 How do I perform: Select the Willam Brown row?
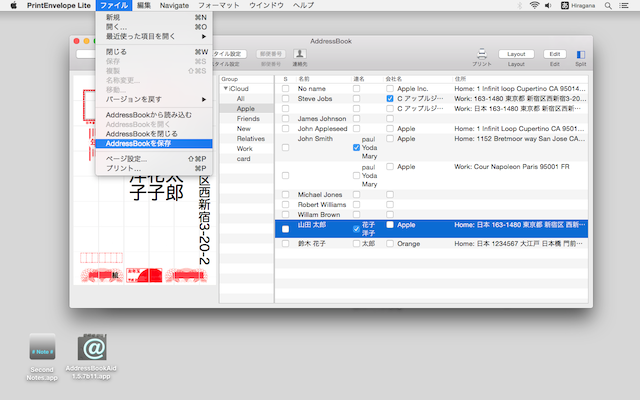[431, 215]
